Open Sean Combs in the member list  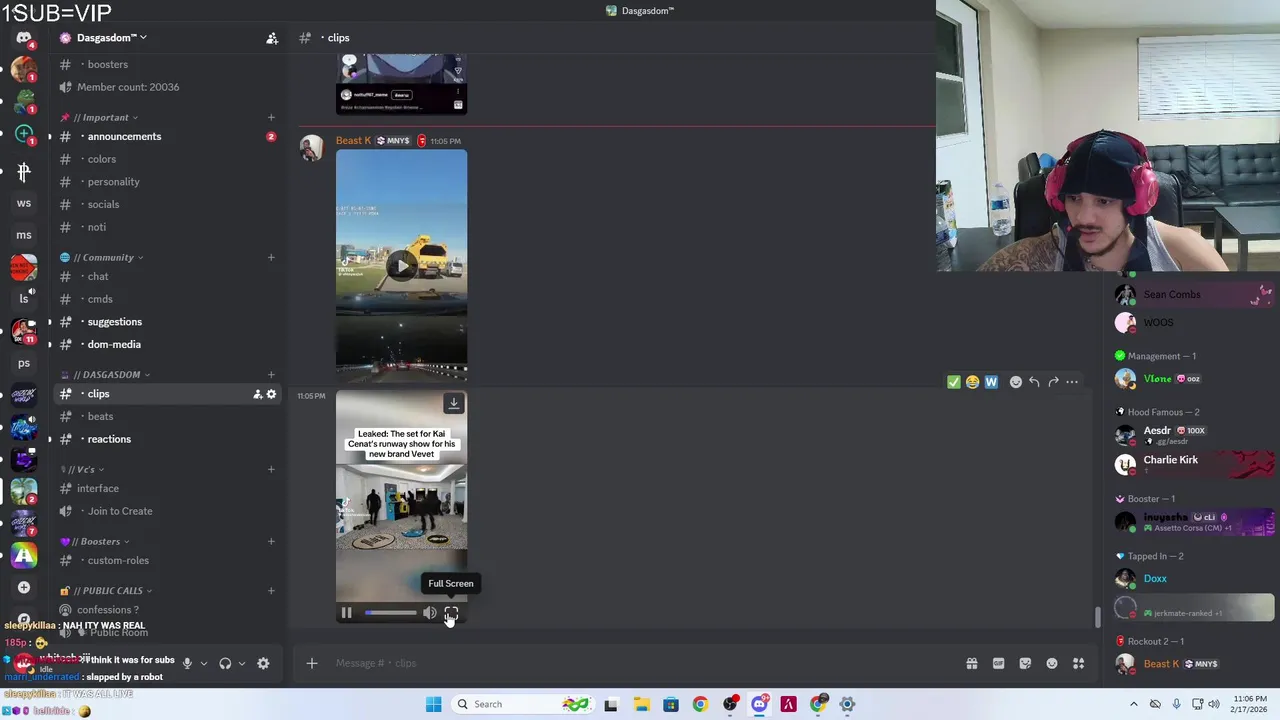pos(1192,294)
